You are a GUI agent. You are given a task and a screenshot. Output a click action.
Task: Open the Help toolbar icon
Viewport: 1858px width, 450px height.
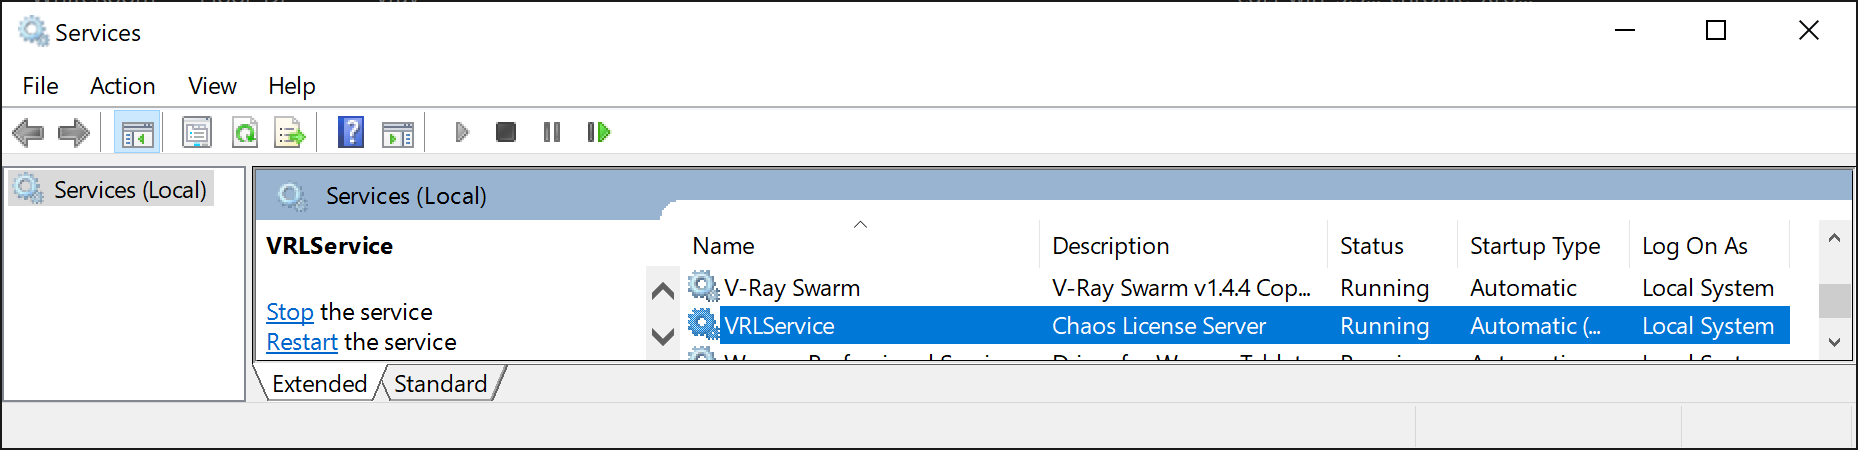tap(351, 132)
